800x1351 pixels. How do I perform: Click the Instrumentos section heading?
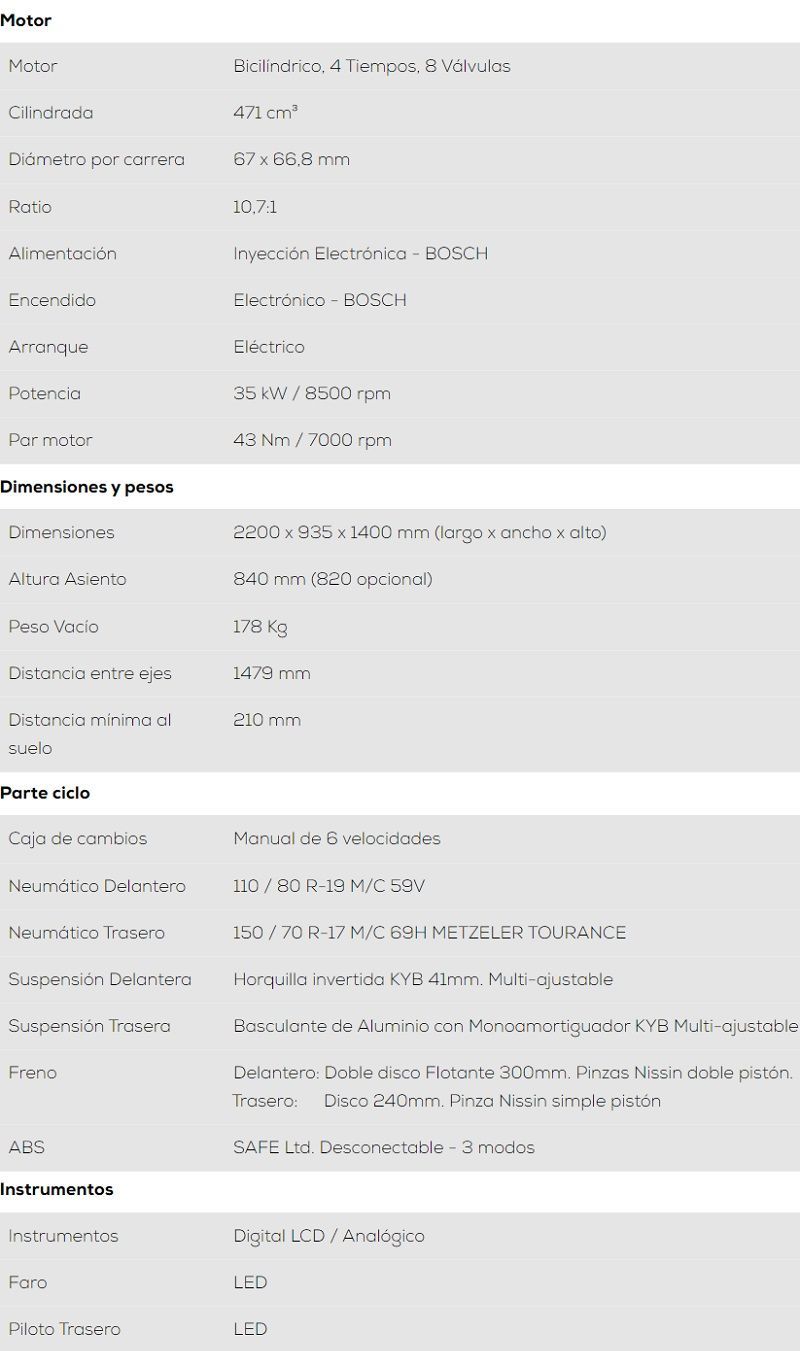[x=57, y=1190]
